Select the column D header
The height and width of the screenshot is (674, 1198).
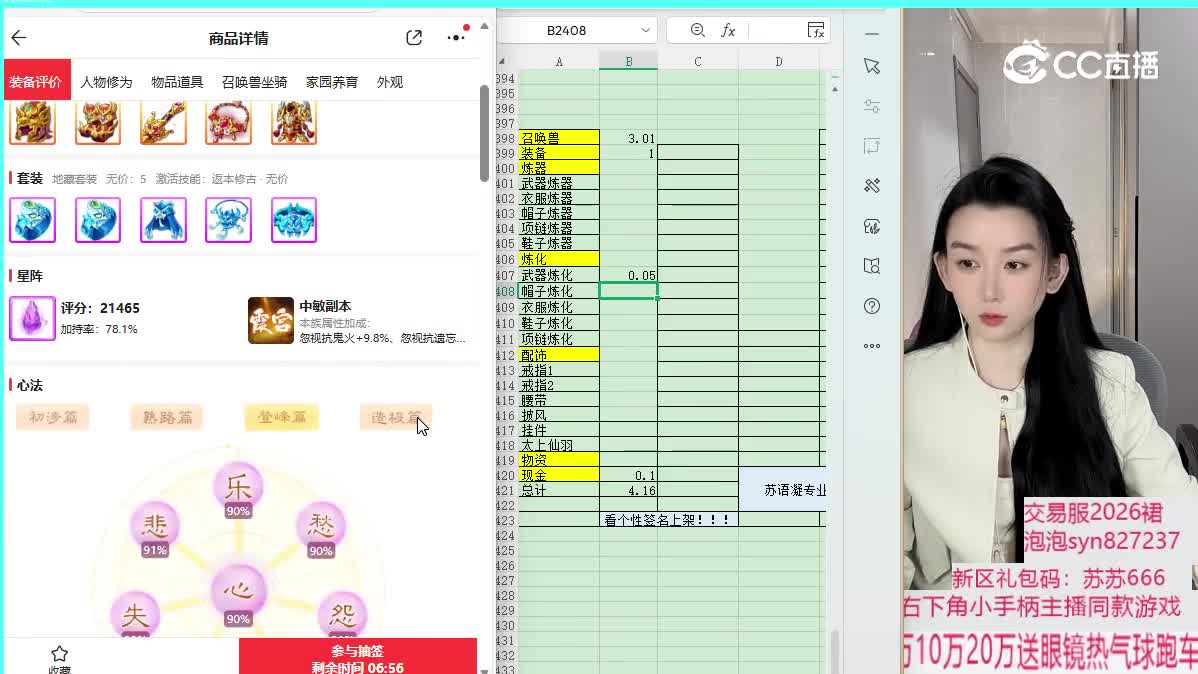(x=779, y=61)
